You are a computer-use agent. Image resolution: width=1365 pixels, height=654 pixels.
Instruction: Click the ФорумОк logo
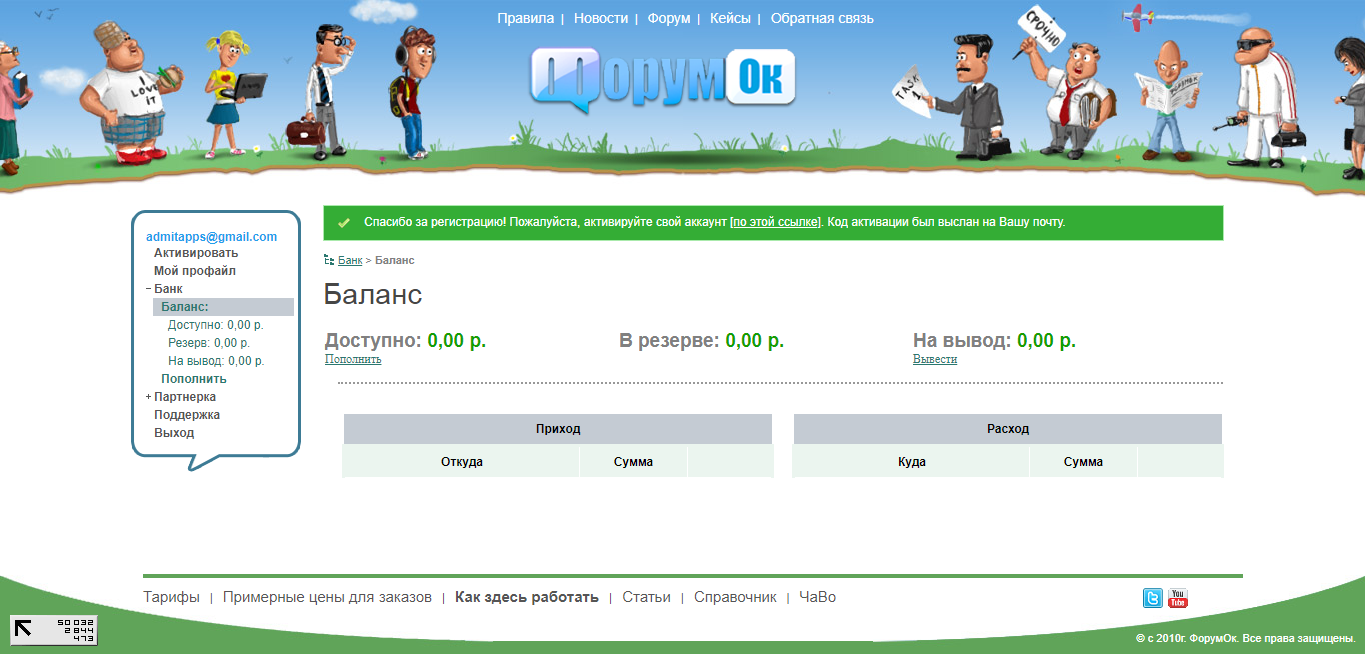tap(663, 78)
